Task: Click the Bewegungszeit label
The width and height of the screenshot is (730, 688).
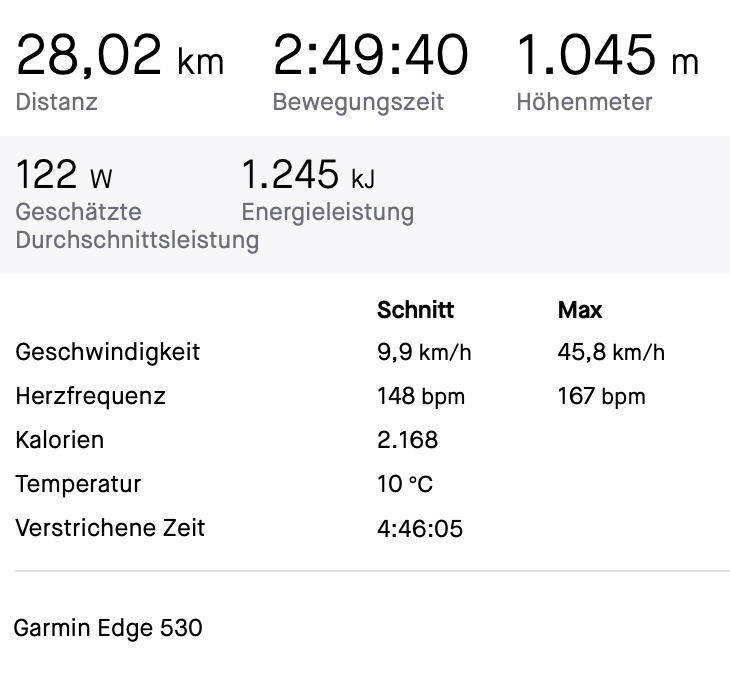Action: [358, 102]
